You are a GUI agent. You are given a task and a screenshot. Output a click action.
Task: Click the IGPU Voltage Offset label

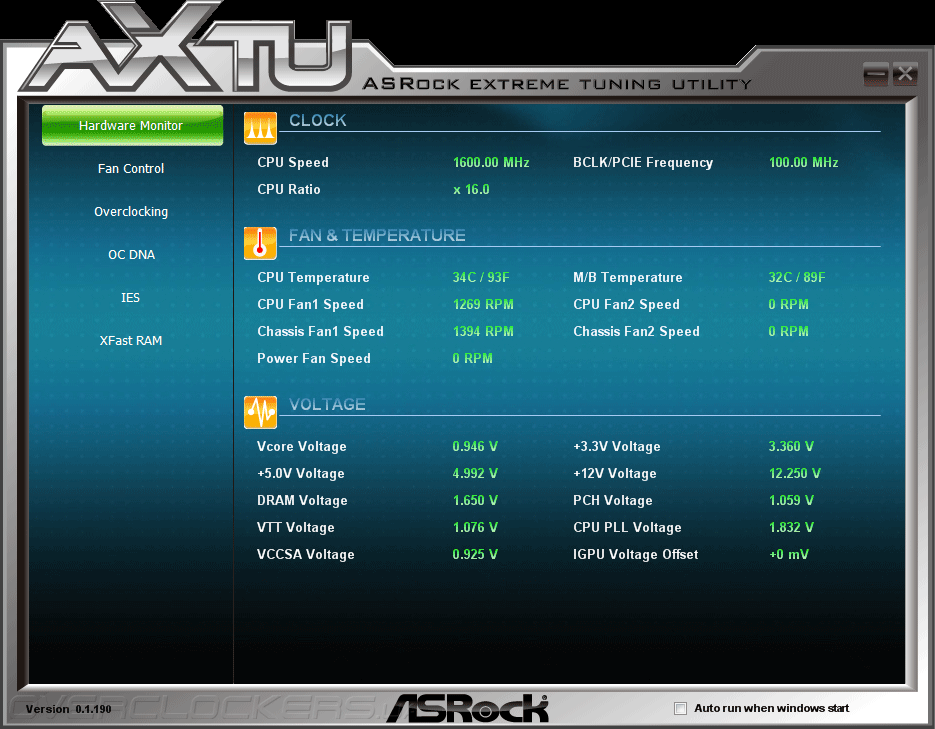point(635,554)
